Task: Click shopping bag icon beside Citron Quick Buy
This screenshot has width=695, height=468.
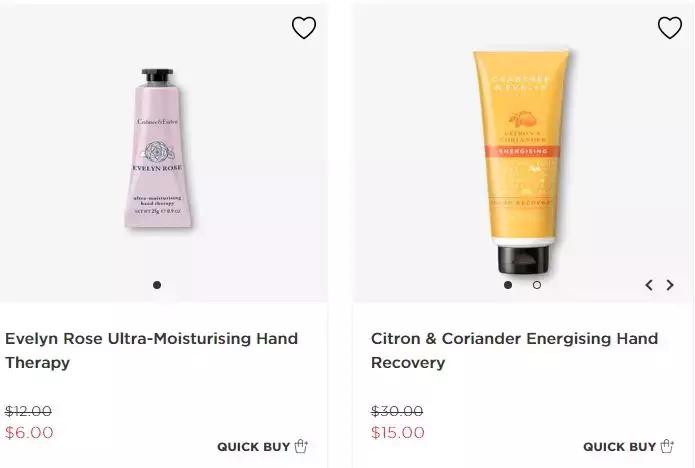Action: click(x=667, y=446)
